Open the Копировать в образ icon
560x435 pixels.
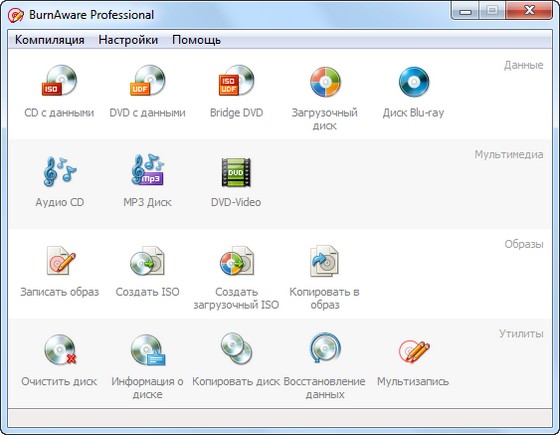coord(324,261)
